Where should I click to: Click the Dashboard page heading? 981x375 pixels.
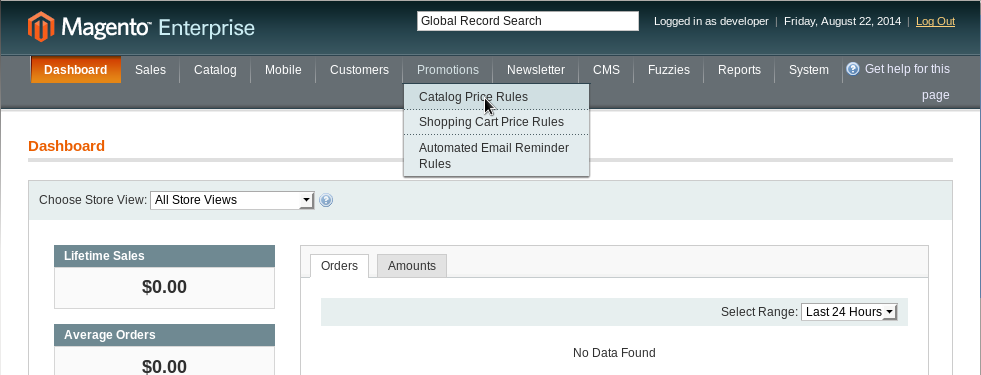(x=66, y=146)
